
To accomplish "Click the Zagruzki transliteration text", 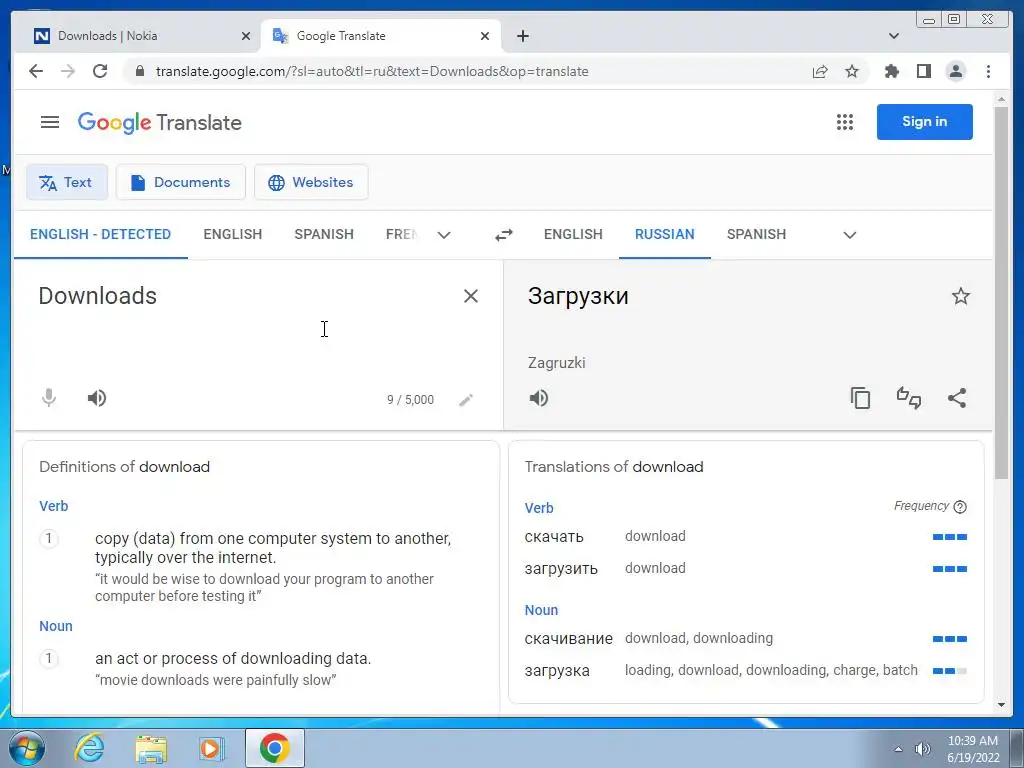I will 556,363.
